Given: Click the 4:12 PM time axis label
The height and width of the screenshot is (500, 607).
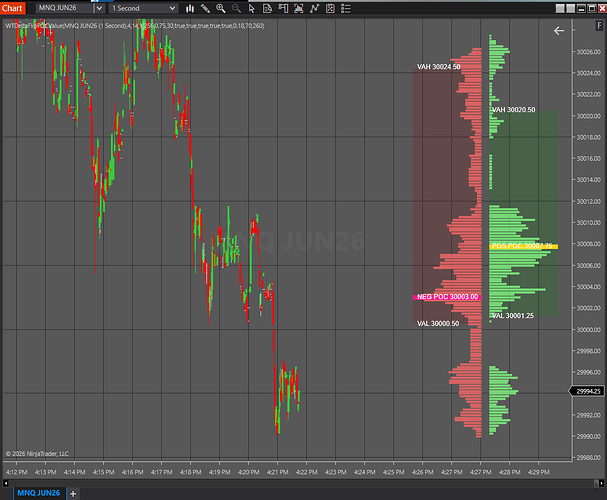Looking at the screenshot, I should coord(17,472).
